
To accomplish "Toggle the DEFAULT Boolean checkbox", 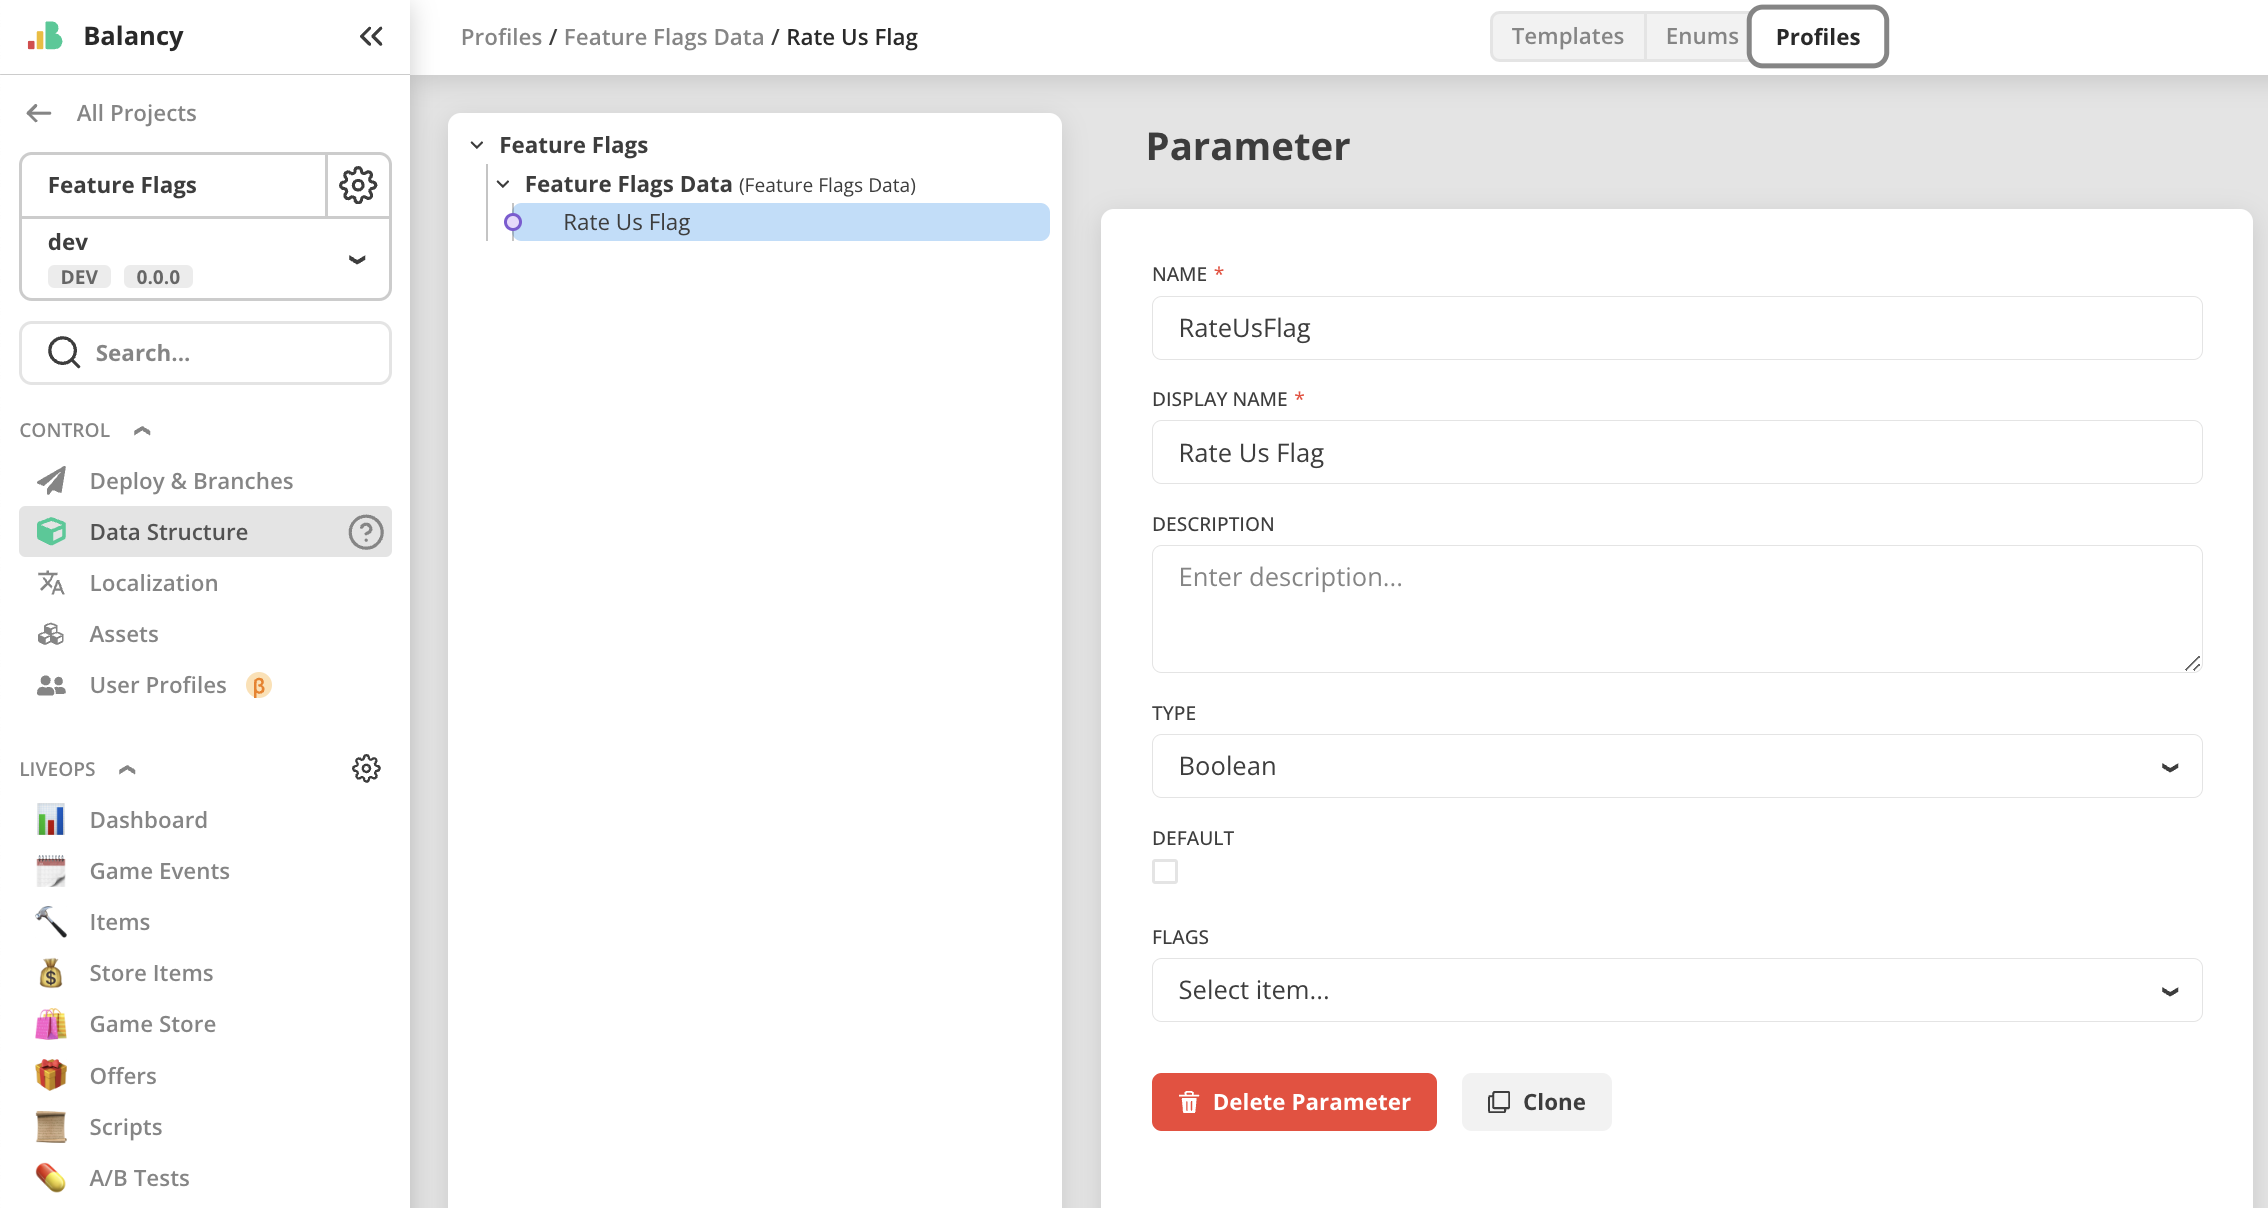I will tap(1166, 870).
